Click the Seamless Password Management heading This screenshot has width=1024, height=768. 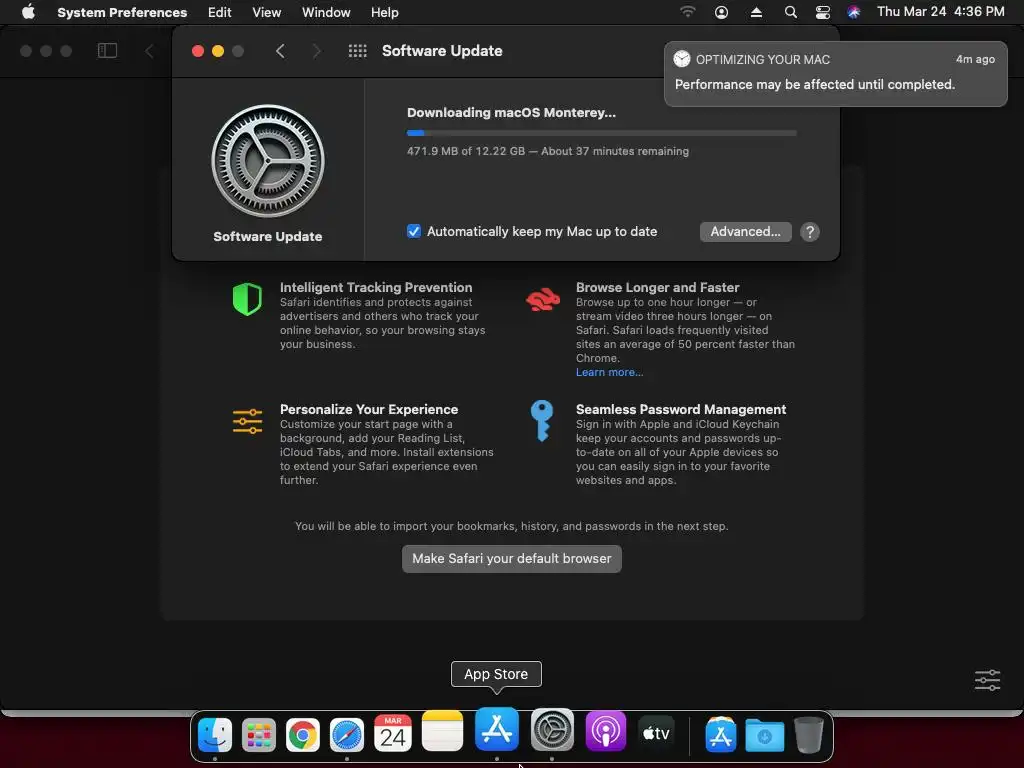point(681,409)
